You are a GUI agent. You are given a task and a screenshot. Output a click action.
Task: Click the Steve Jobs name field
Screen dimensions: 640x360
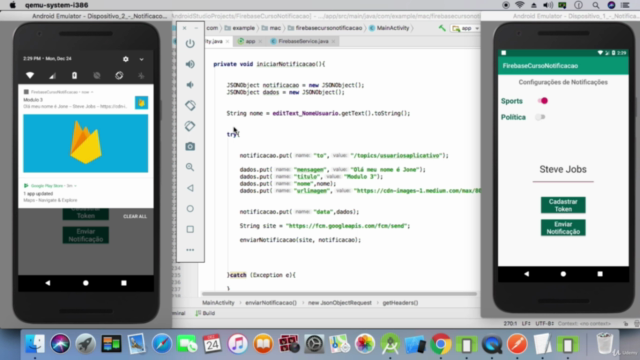tap(563, 170)
